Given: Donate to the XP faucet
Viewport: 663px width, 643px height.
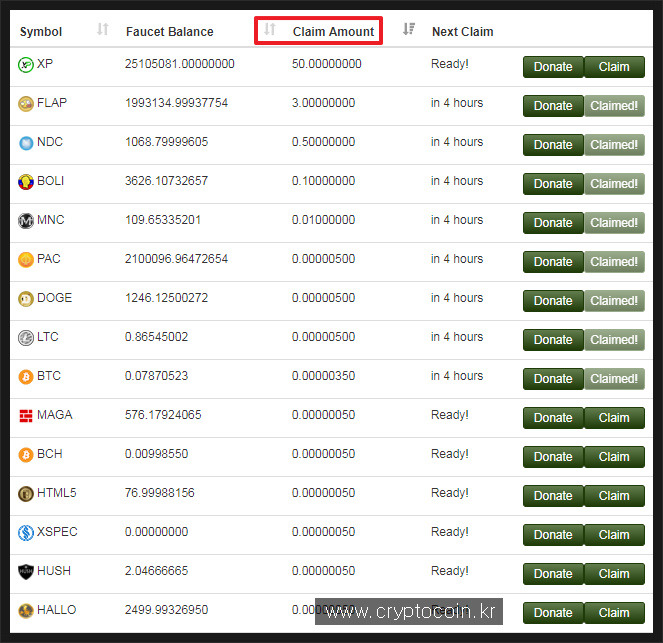Looking at the screenshot, I should (553, 67).
